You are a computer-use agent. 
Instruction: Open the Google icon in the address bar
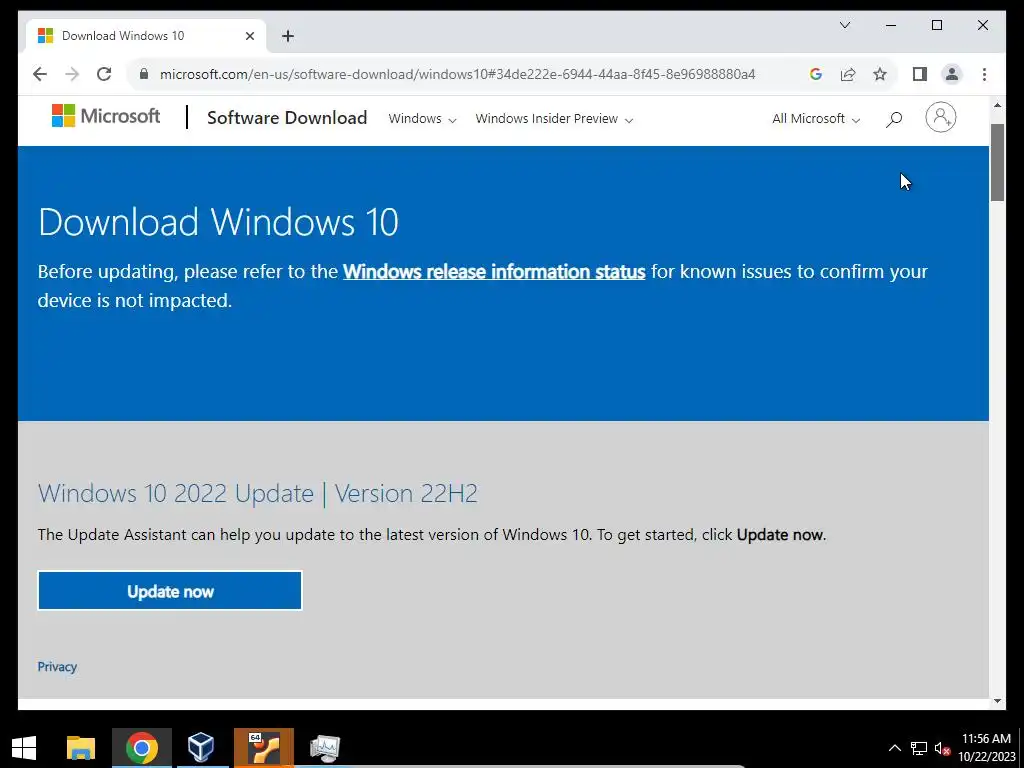pos(816,74)
